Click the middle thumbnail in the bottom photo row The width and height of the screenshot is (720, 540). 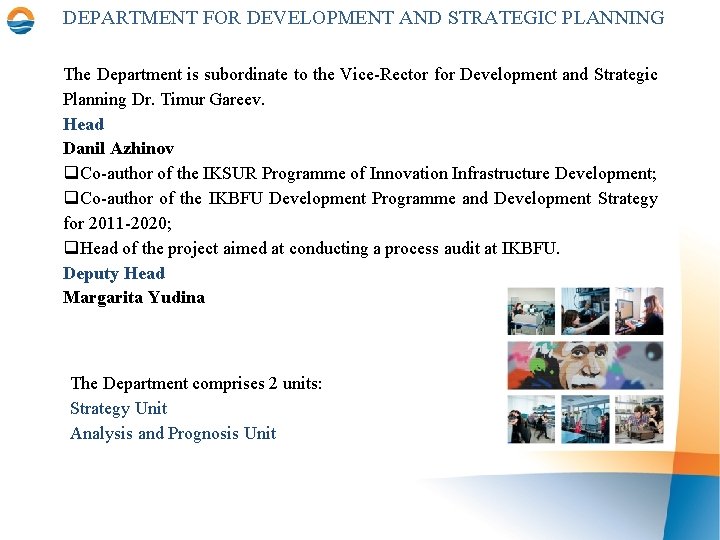[x=585, y=419]
